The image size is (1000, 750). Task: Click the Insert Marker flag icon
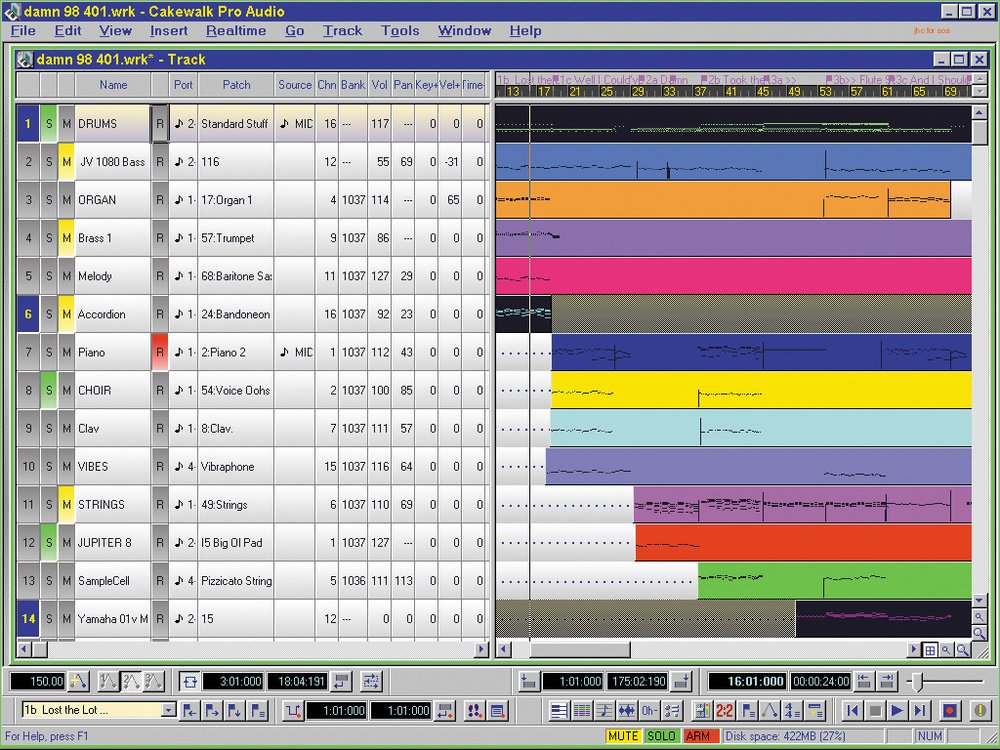[235, 710]
